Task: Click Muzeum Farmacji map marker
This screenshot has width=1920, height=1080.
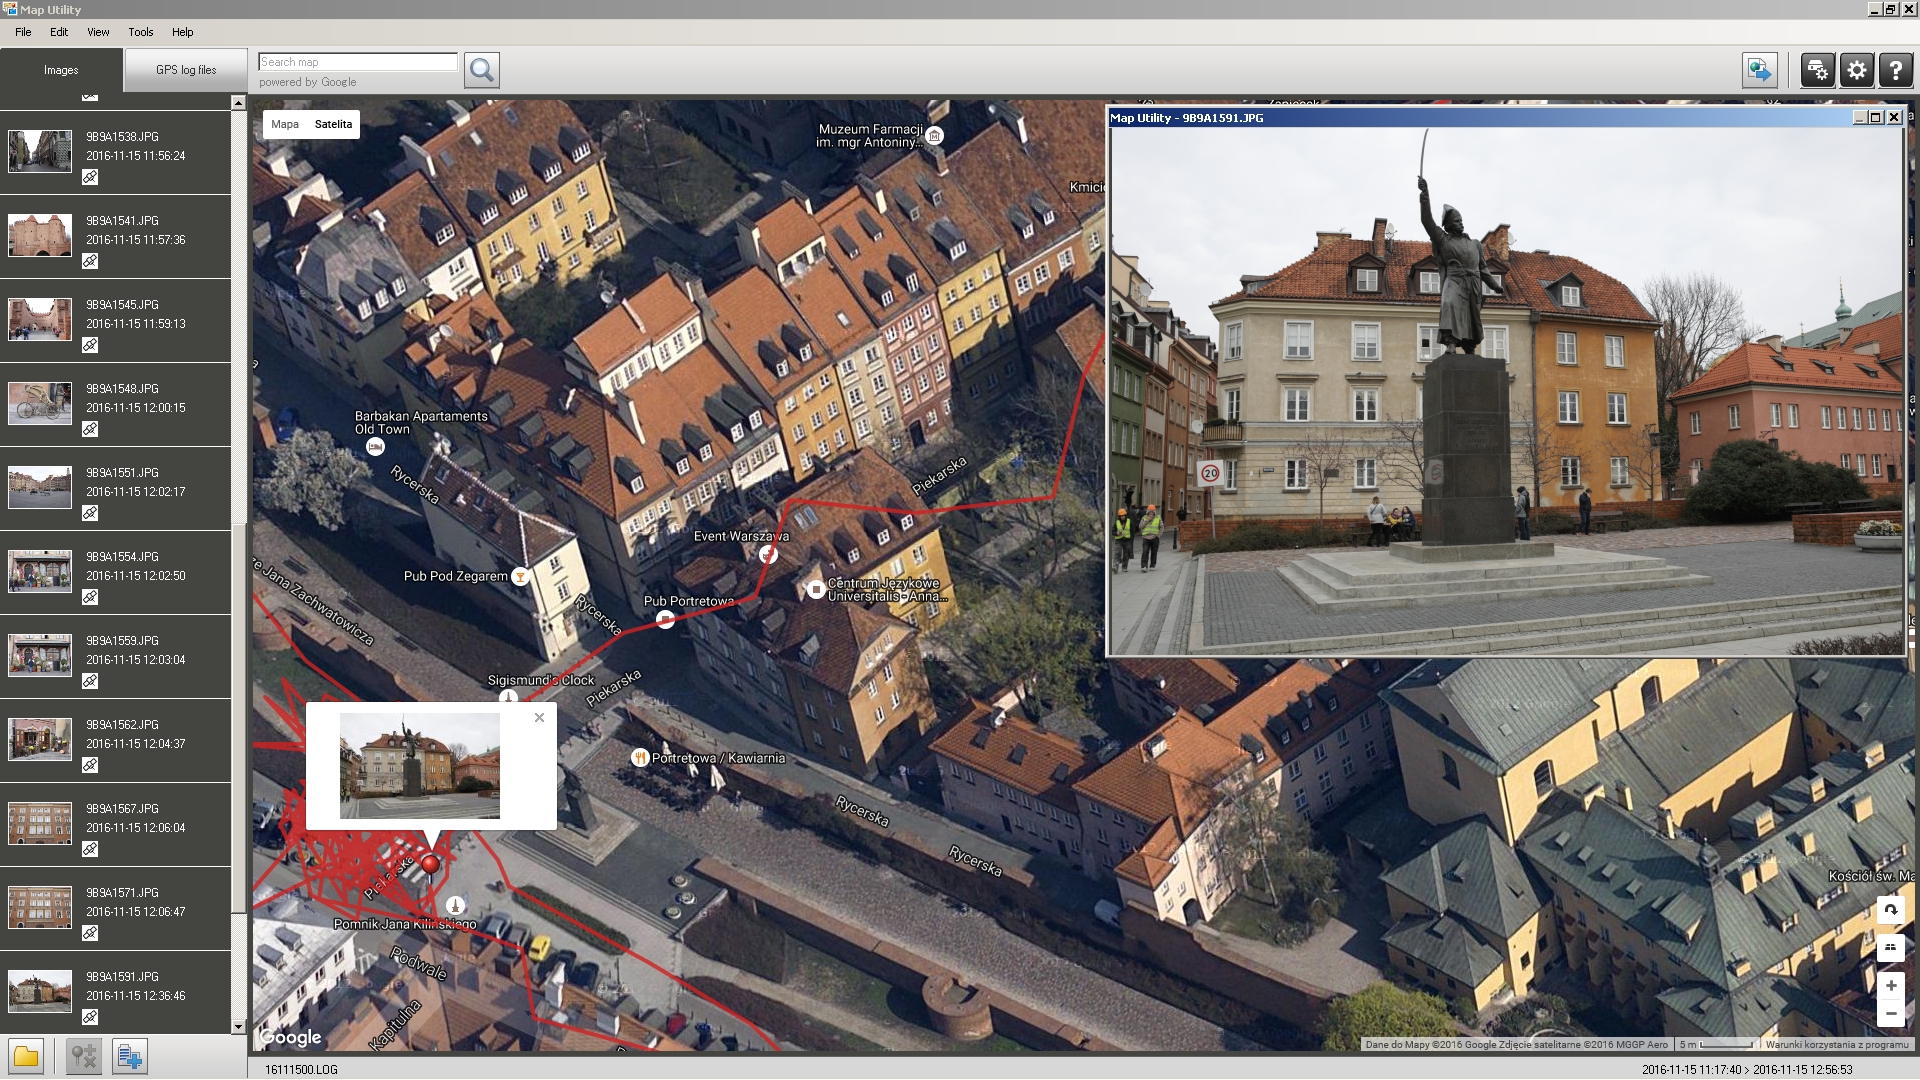Action: pos(934,136)
